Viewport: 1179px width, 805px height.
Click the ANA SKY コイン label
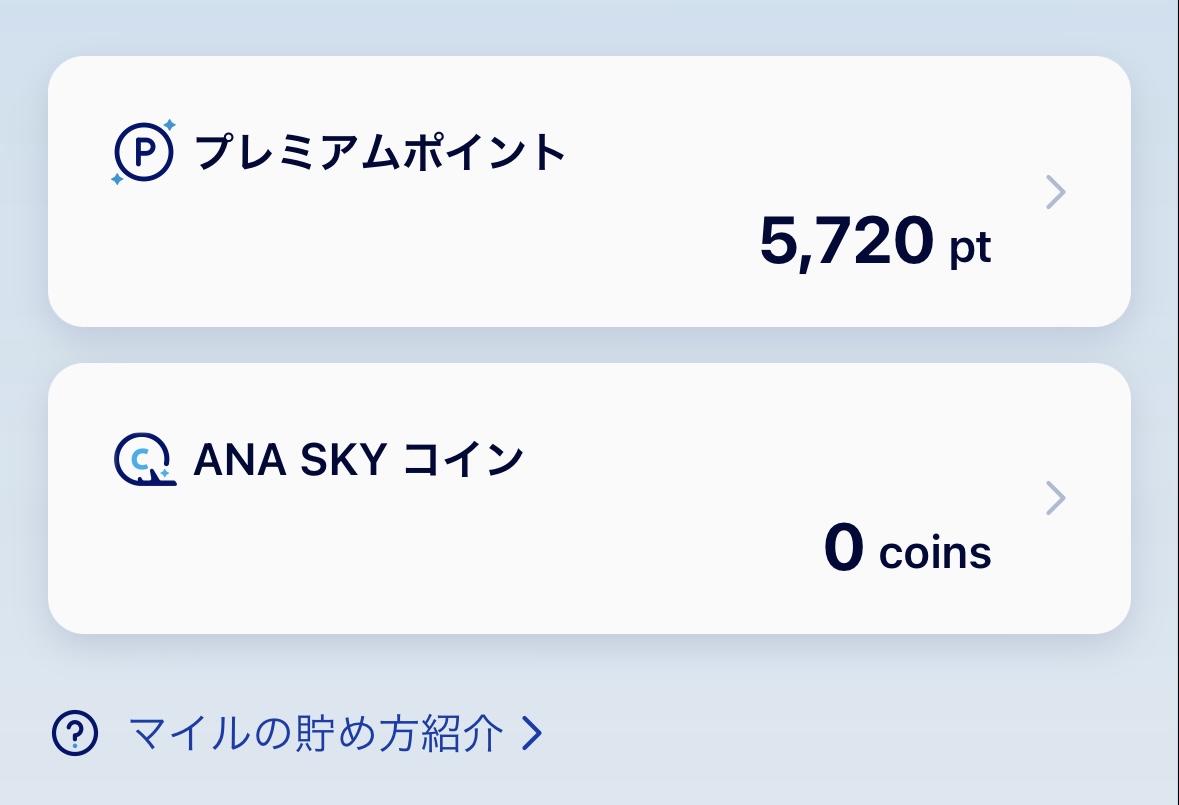[357, 459]
